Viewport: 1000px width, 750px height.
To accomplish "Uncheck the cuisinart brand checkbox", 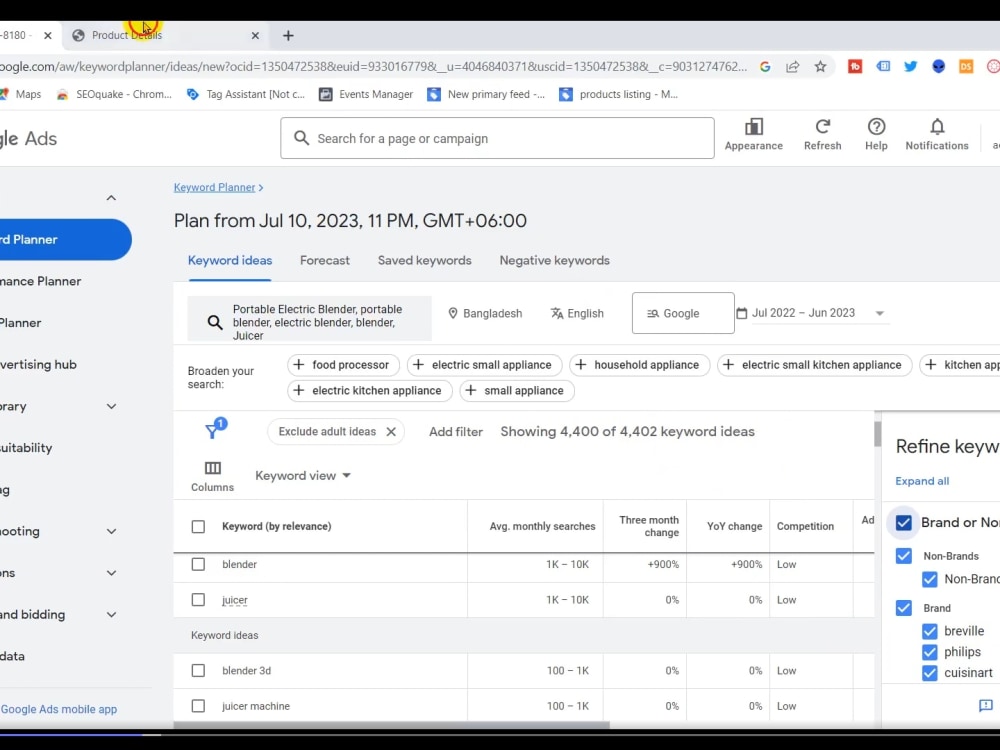I will (929, 673).
